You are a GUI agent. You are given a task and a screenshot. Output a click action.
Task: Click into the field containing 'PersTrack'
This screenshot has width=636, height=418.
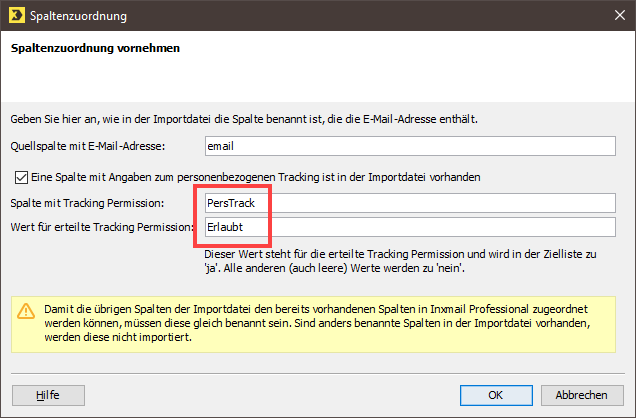[x=410, y=203]
